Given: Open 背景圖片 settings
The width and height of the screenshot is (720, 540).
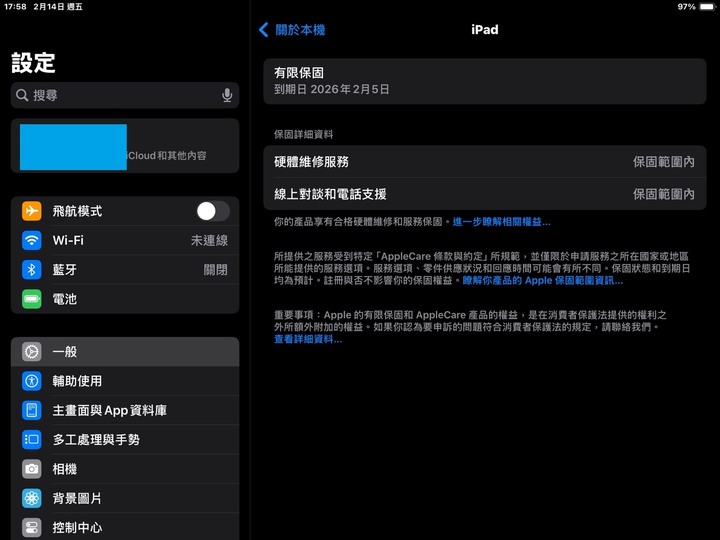Looking at the screenshot, I should point(125,498).
